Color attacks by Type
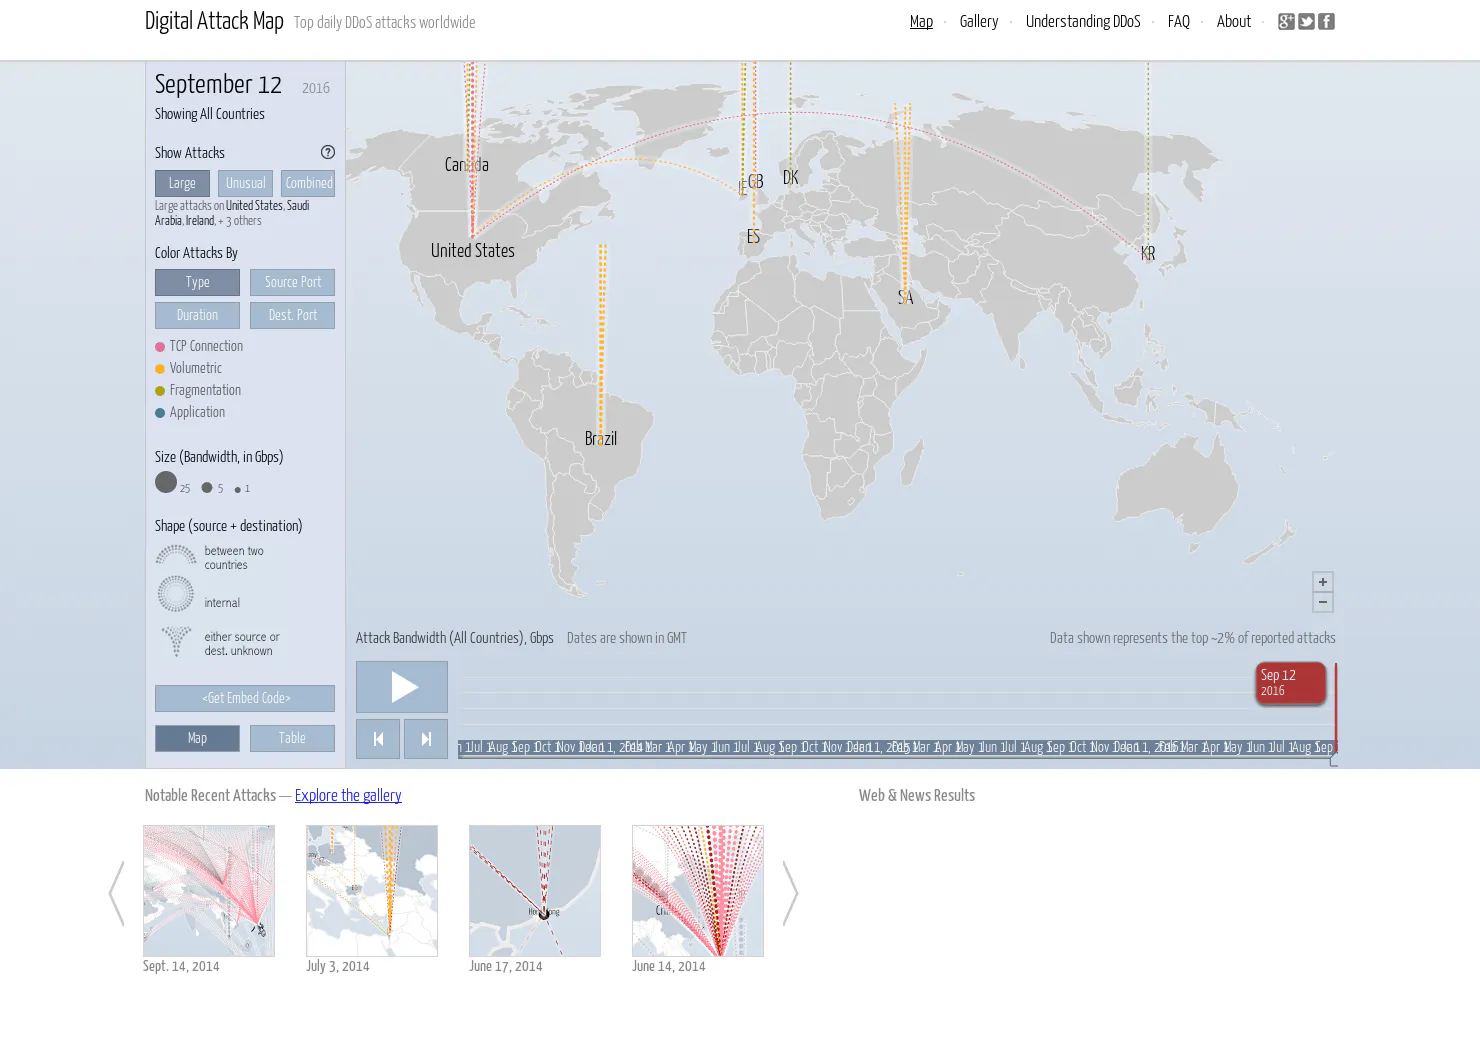Viewport: 1480px width, 1037px height. [x=197, y=282]
